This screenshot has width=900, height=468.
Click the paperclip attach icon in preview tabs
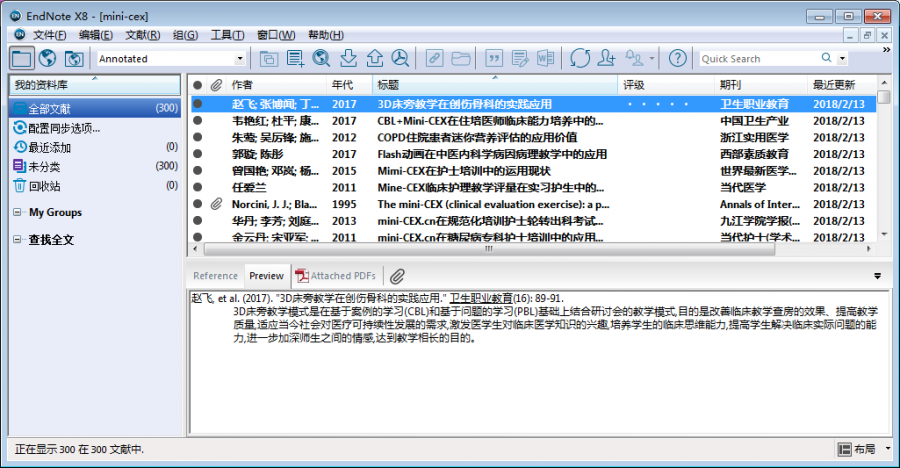397,276
